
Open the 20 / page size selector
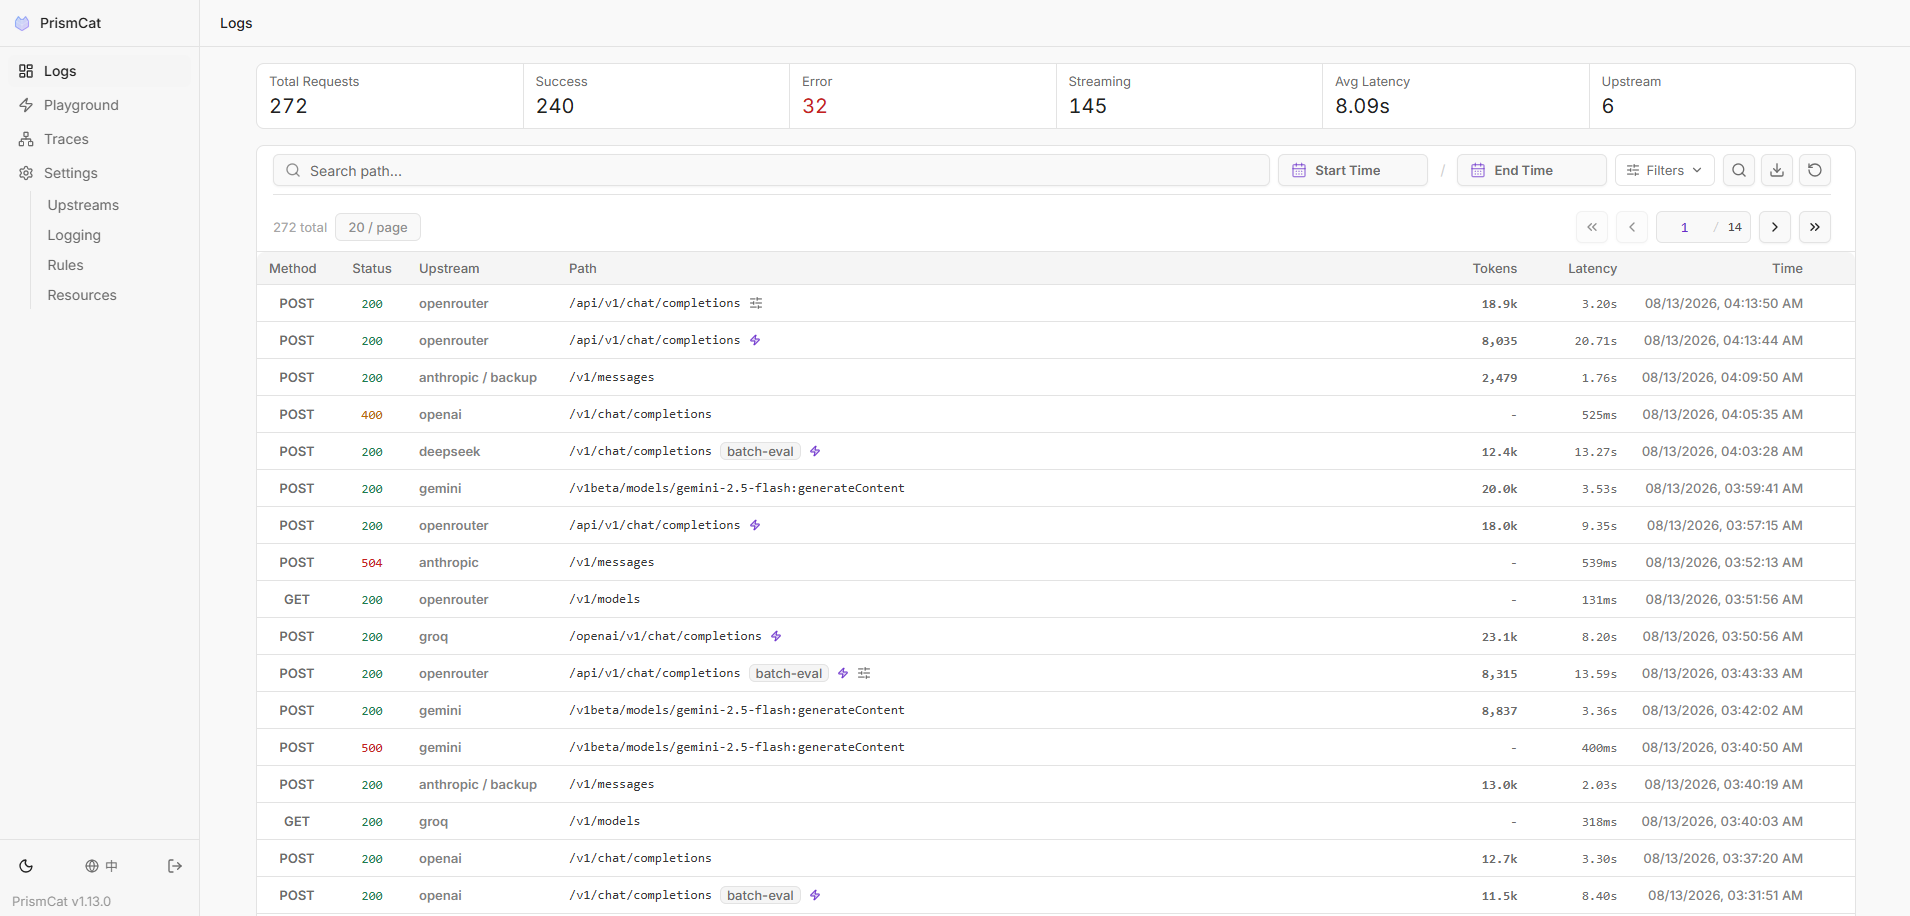(378, 227)
